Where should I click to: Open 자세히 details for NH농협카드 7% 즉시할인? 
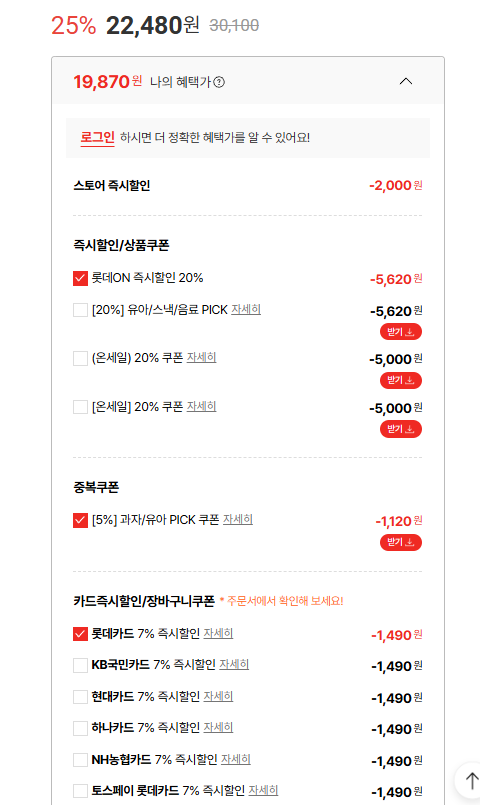(x=236, y=759)
